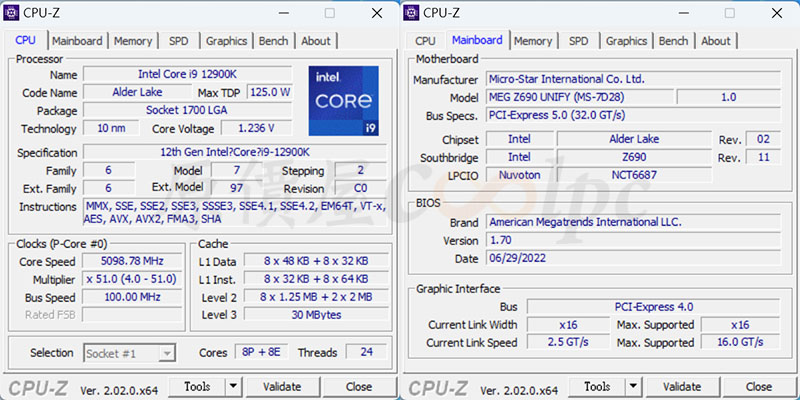Click the Code Name value Alder Lake
The width and height of the screenshot is (800, 400).
pyautogui.click(x=138, y=92)
